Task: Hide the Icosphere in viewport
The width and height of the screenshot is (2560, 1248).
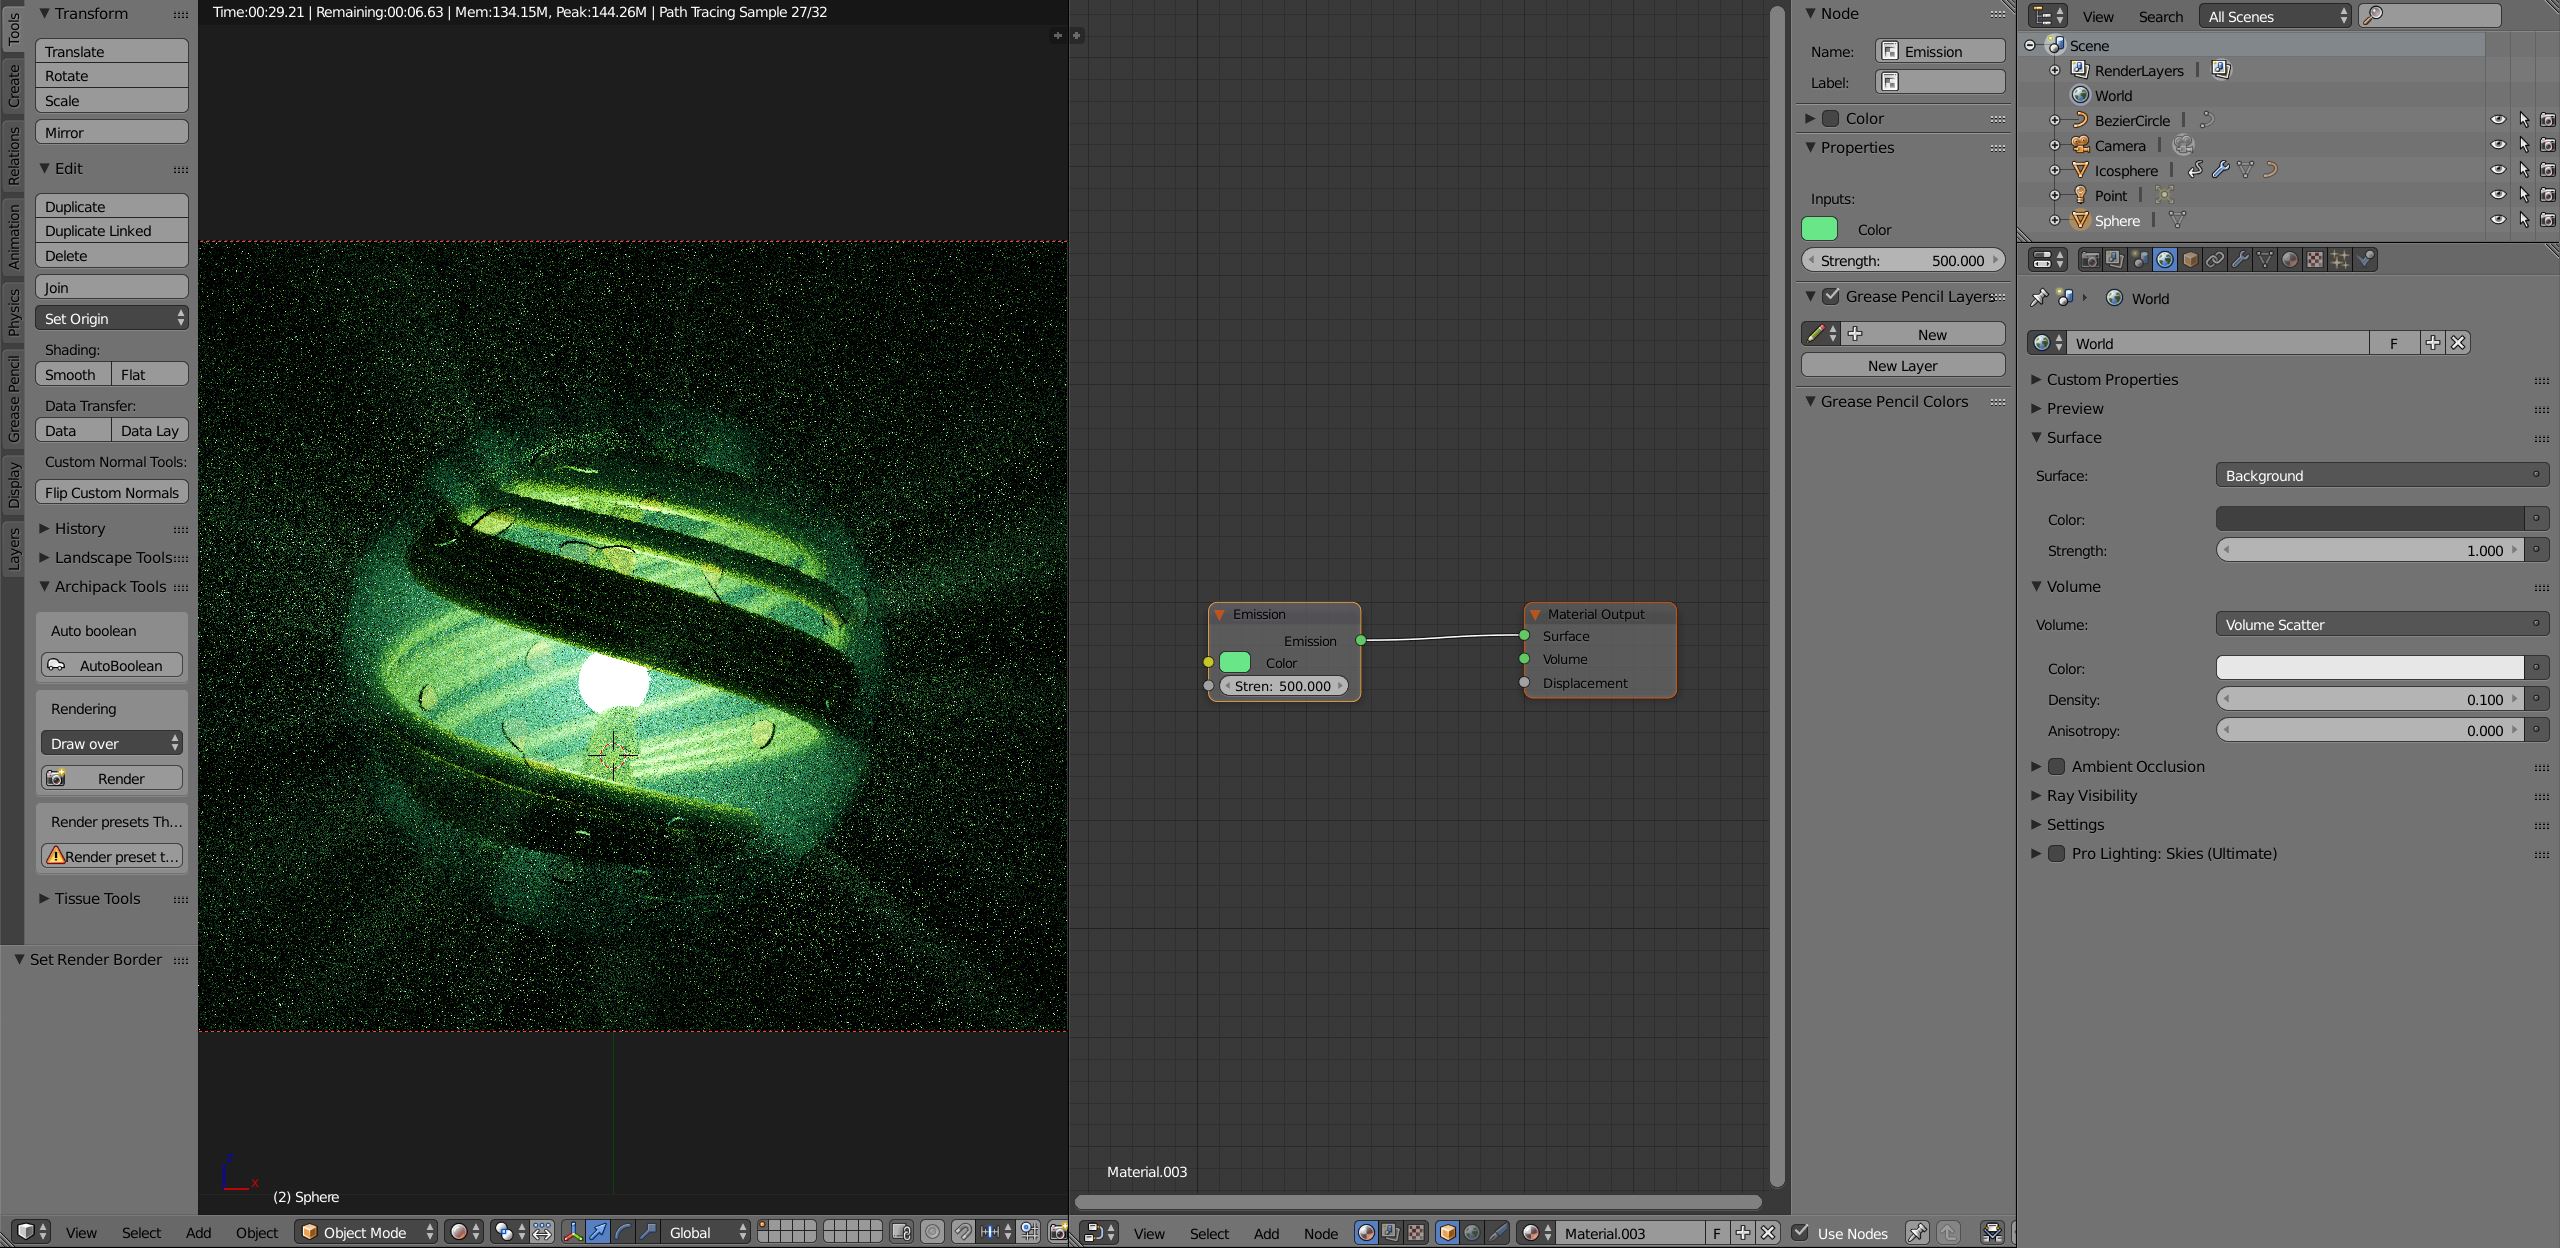Action: (2497, 170)
